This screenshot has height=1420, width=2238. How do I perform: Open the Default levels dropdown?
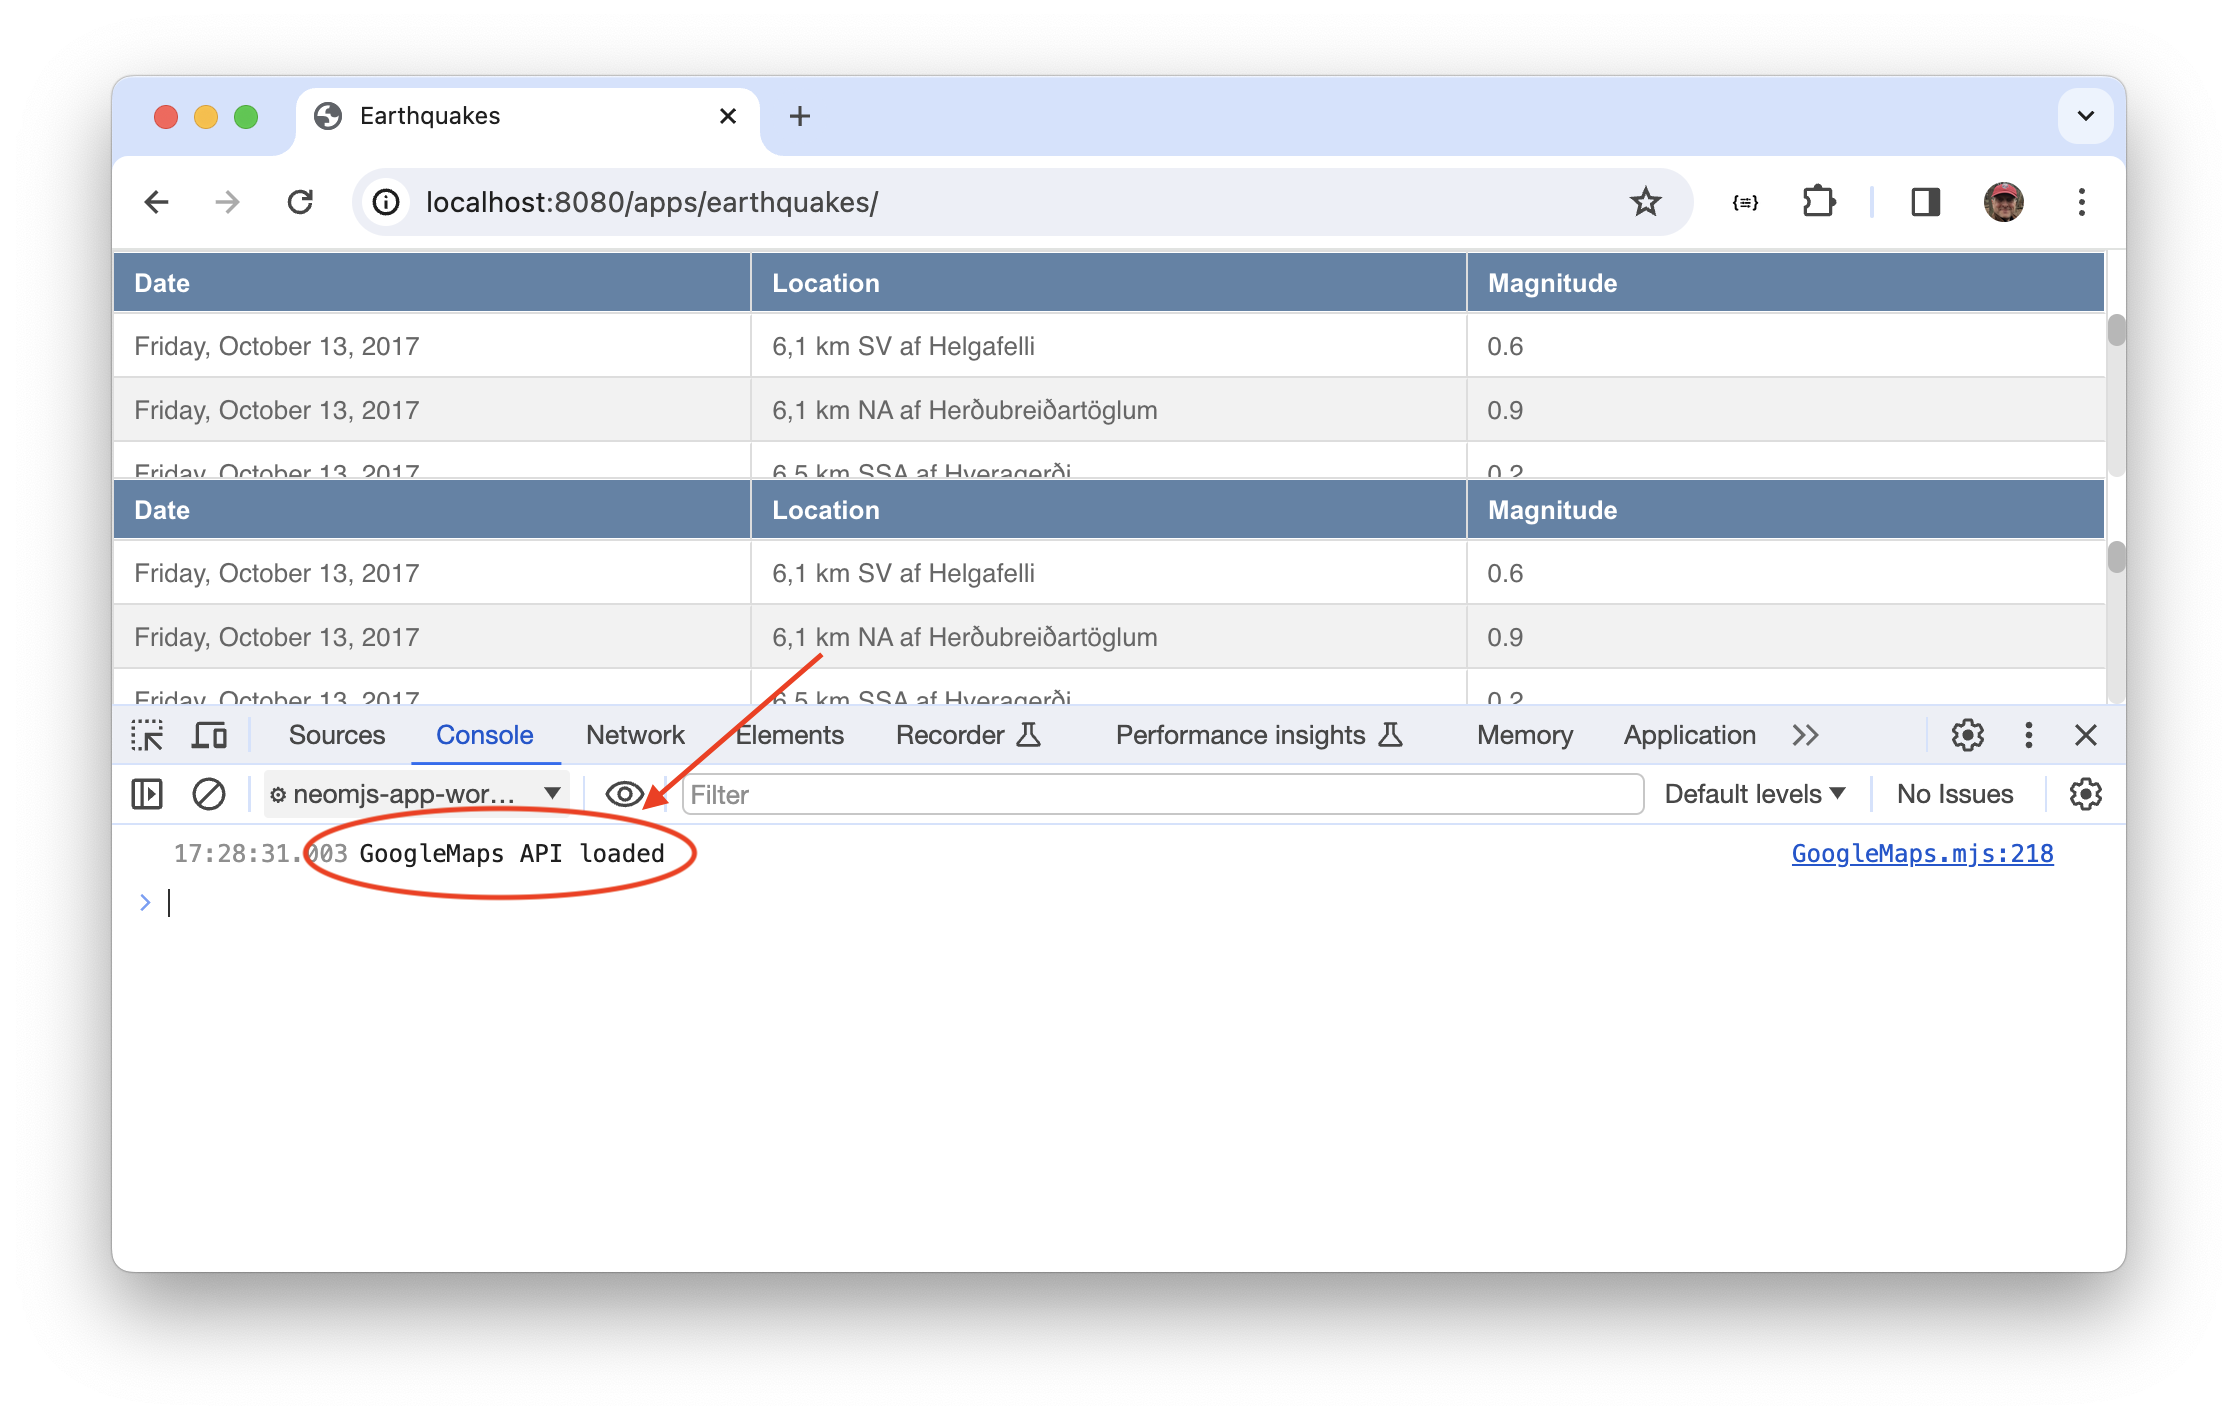pos(1754,795)
